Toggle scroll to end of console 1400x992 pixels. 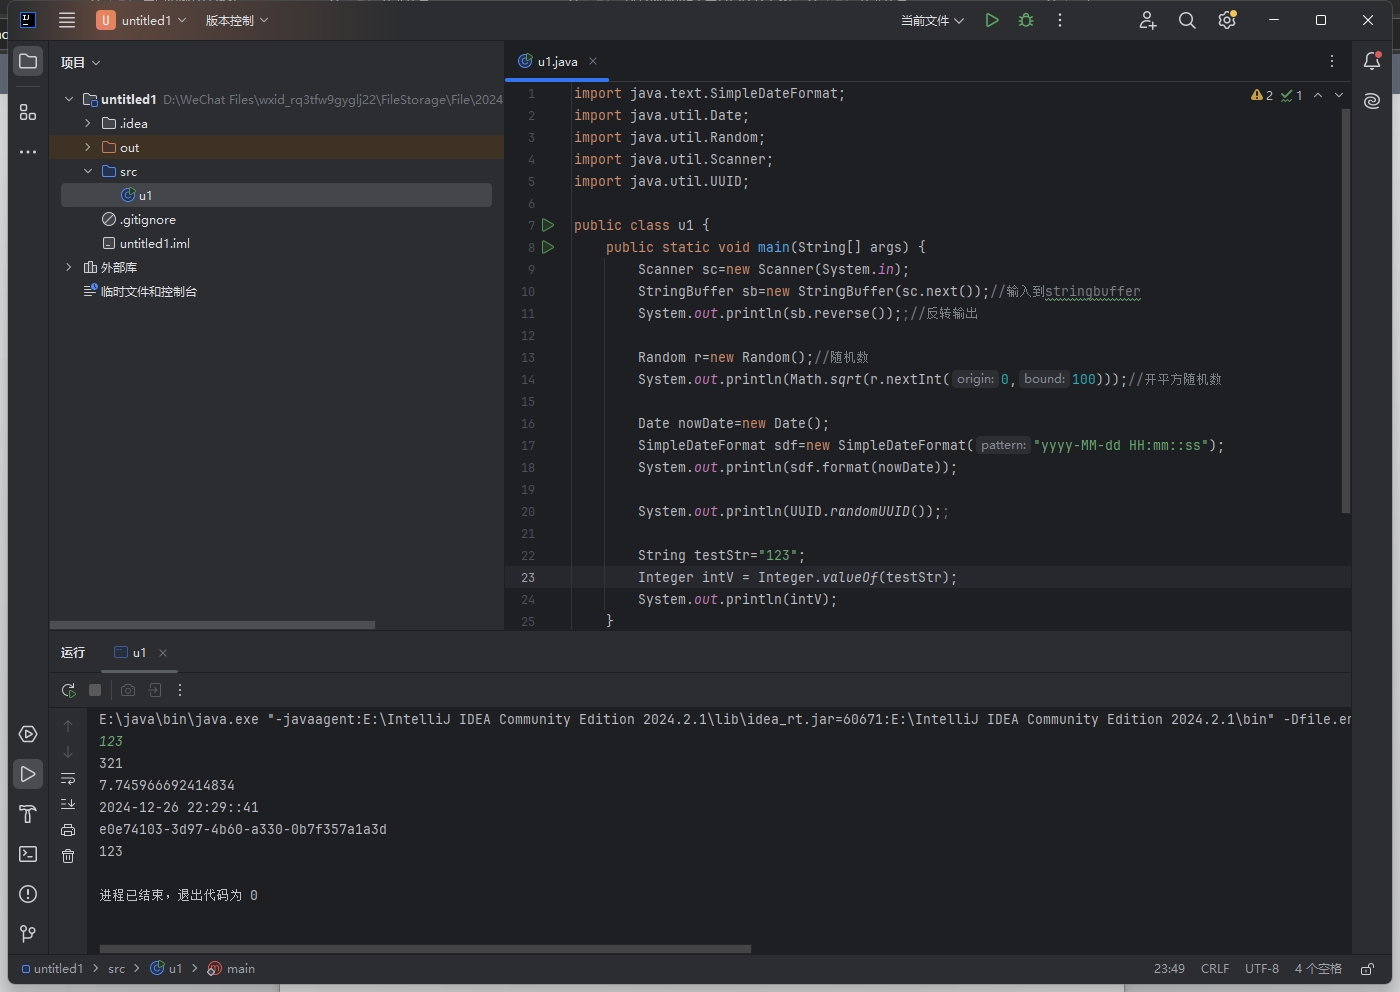68,804
